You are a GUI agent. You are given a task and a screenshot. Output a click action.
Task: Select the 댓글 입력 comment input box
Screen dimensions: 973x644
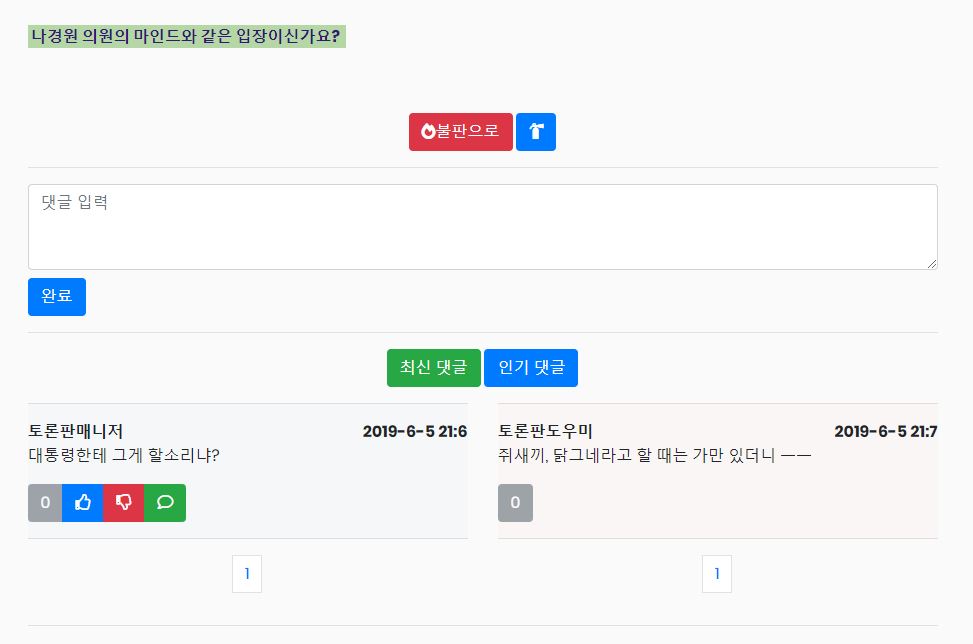483,226
